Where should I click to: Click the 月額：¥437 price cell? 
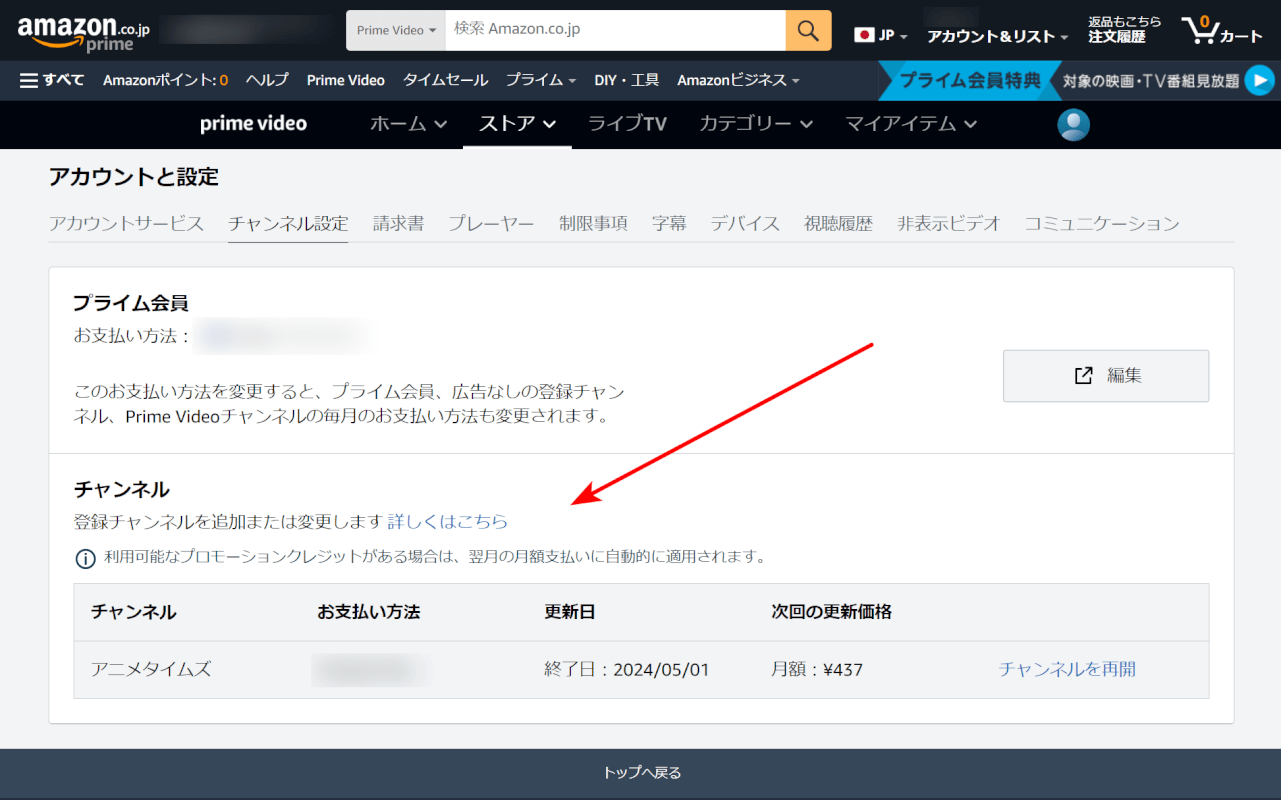(817, 669)
